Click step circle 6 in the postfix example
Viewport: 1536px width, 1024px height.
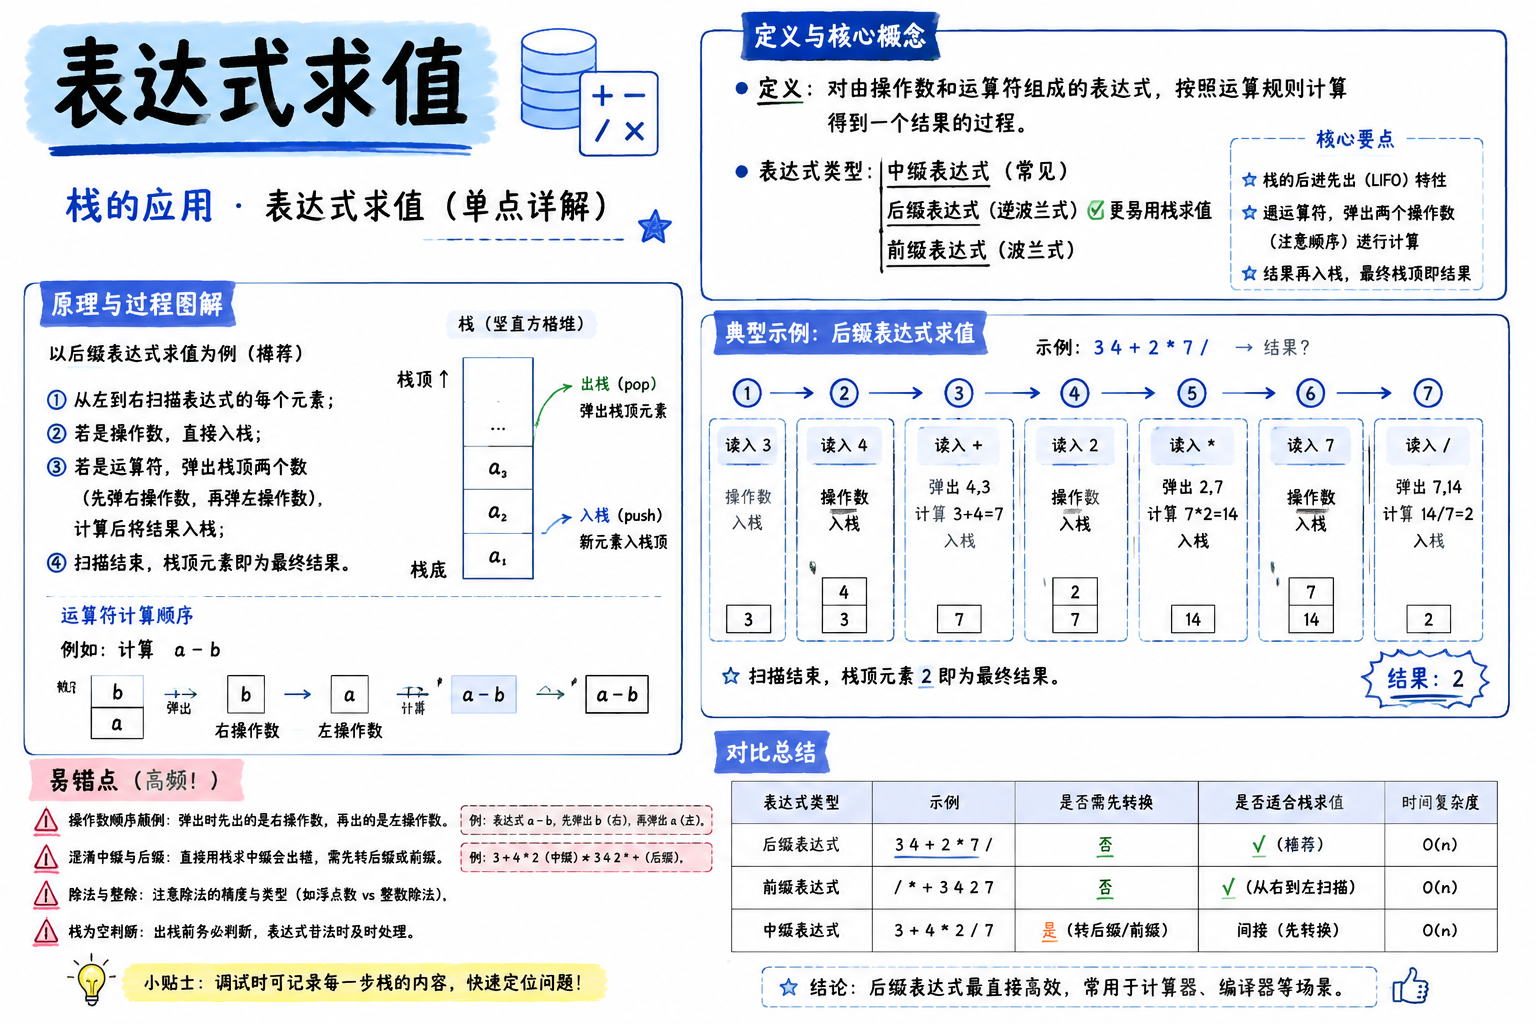(x=1310, y=393)
